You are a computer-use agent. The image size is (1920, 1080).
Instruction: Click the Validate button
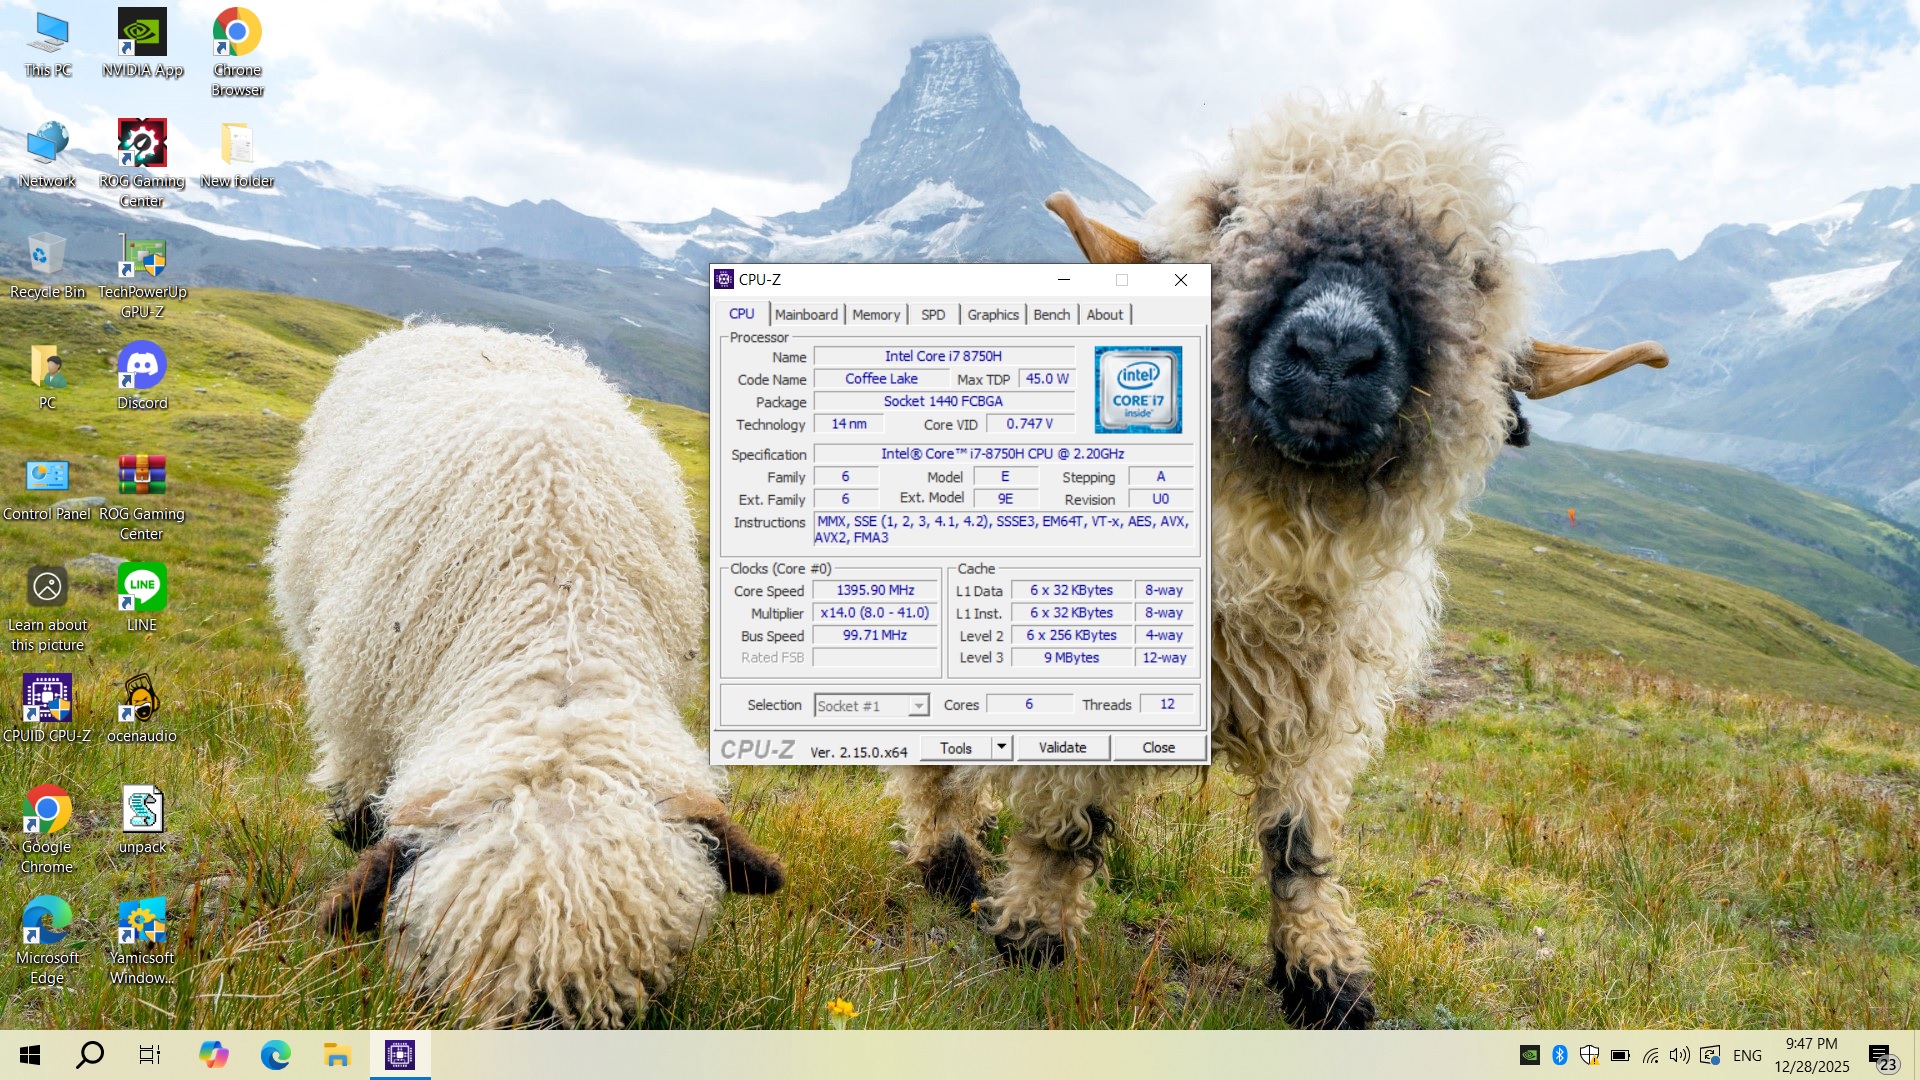click(1062, 747)
